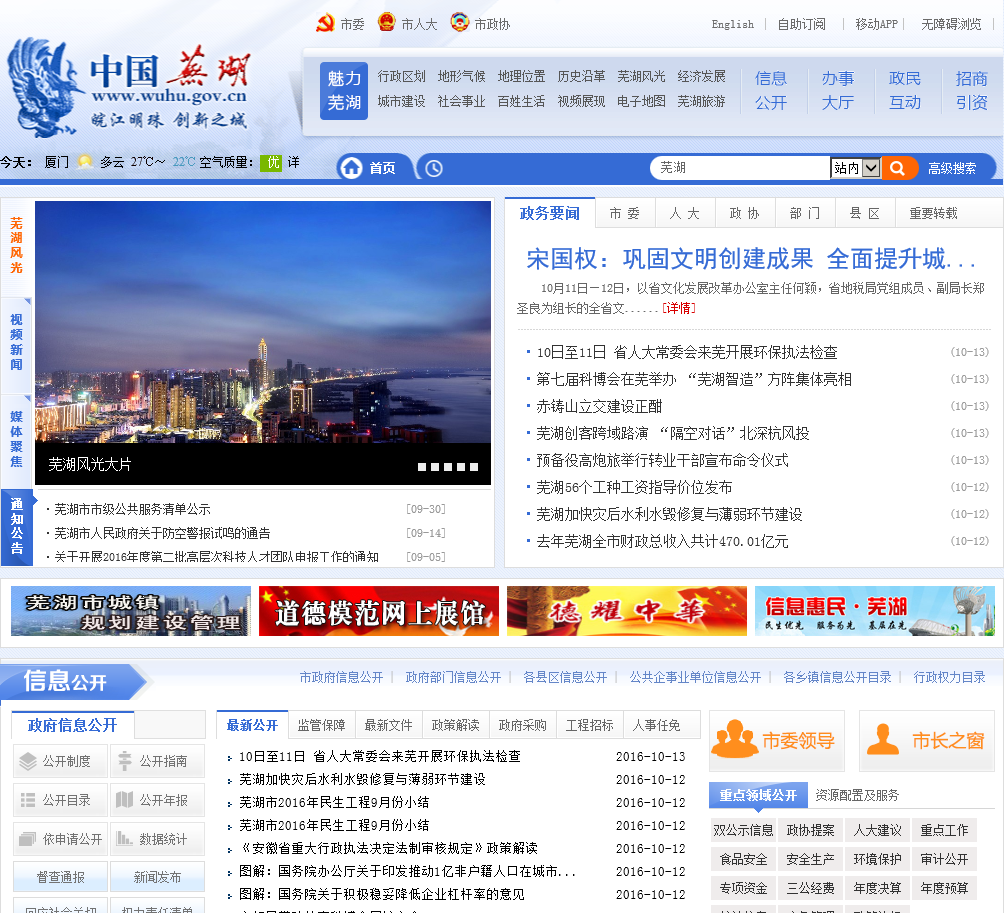Open the 无障碍浏览 link
Screen dimensions: 1004x913
pyautogui.click(x=951, y=24)
